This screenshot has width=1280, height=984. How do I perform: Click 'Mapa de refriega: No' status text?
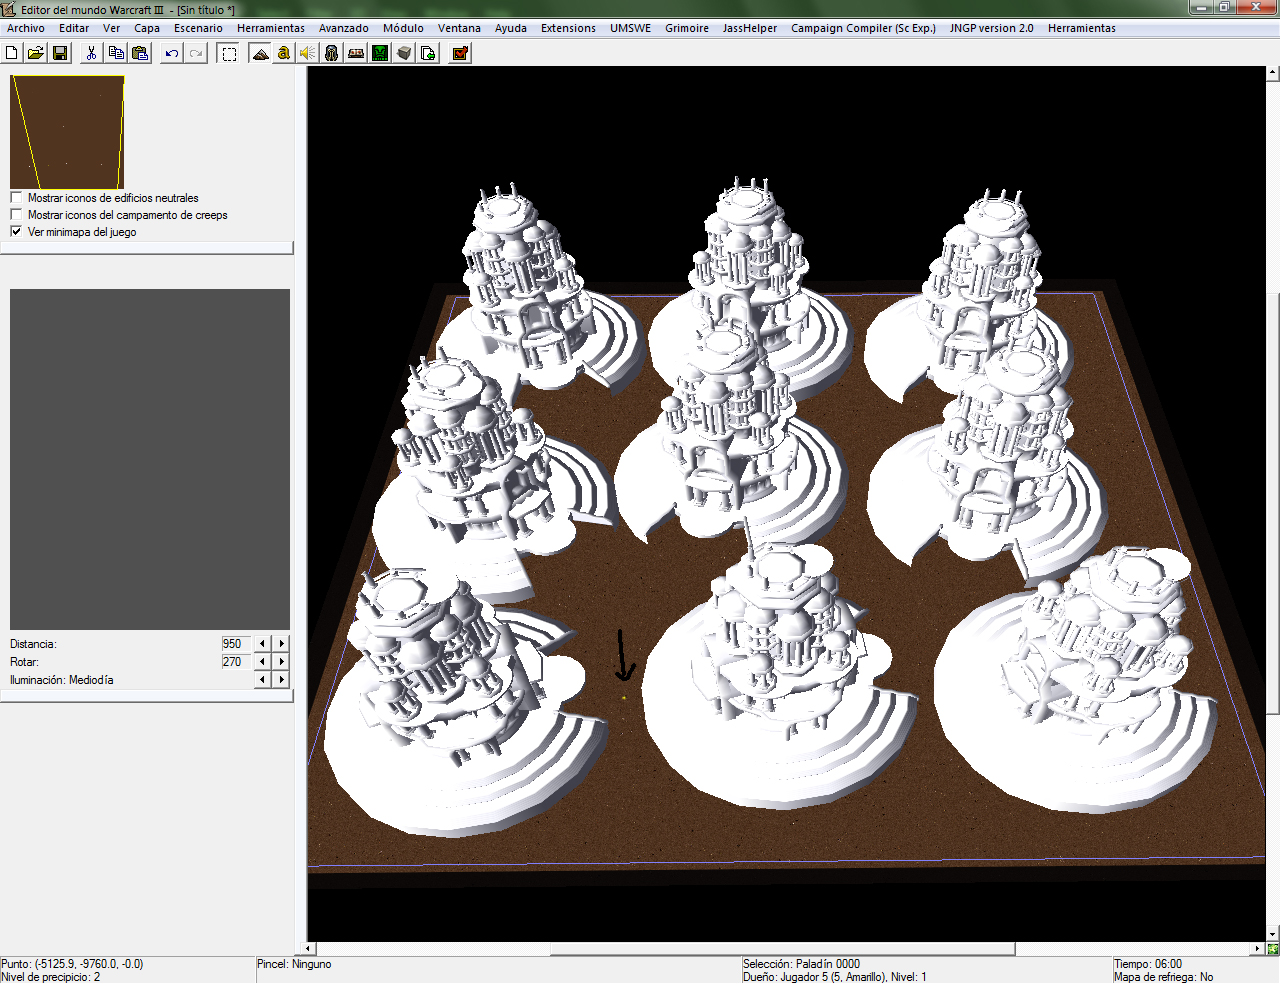[x=1164, y=977]
